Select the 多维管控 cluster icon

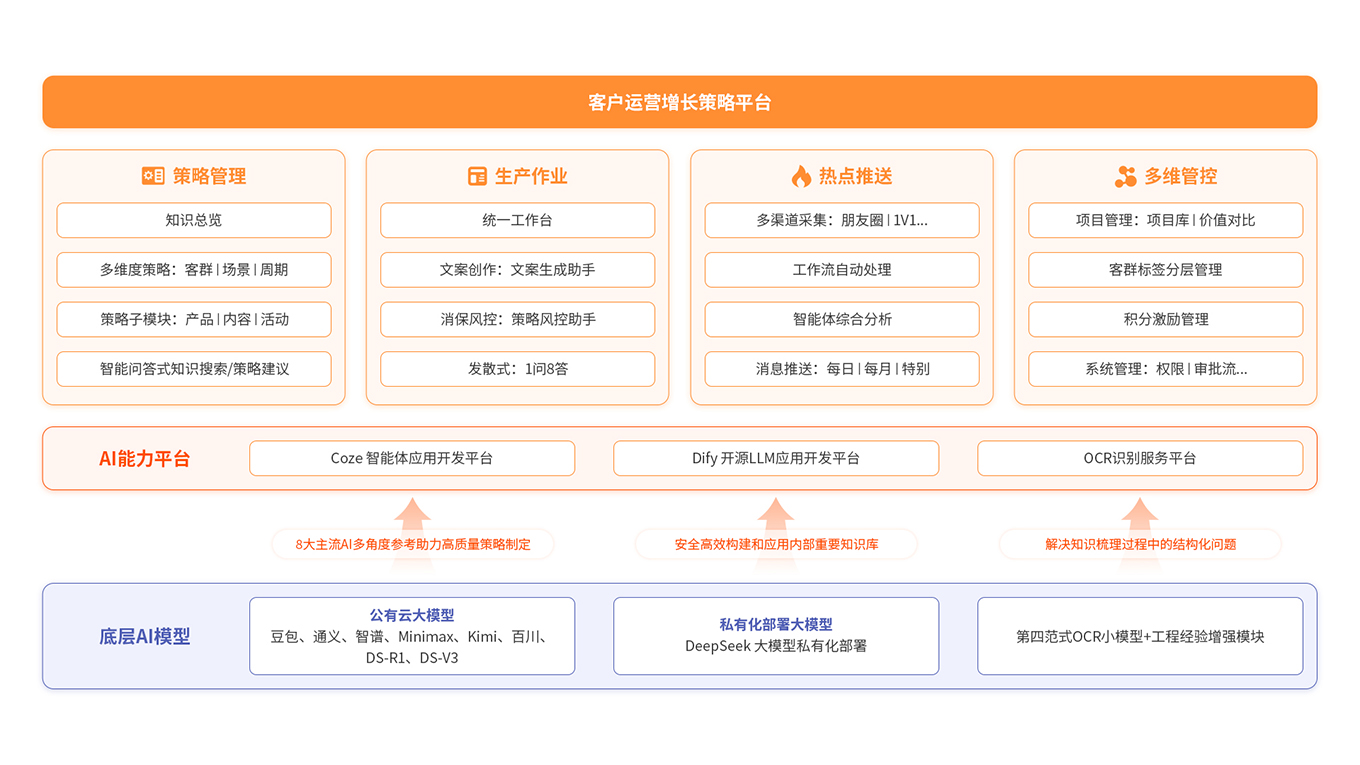(x=1125, y=175)
